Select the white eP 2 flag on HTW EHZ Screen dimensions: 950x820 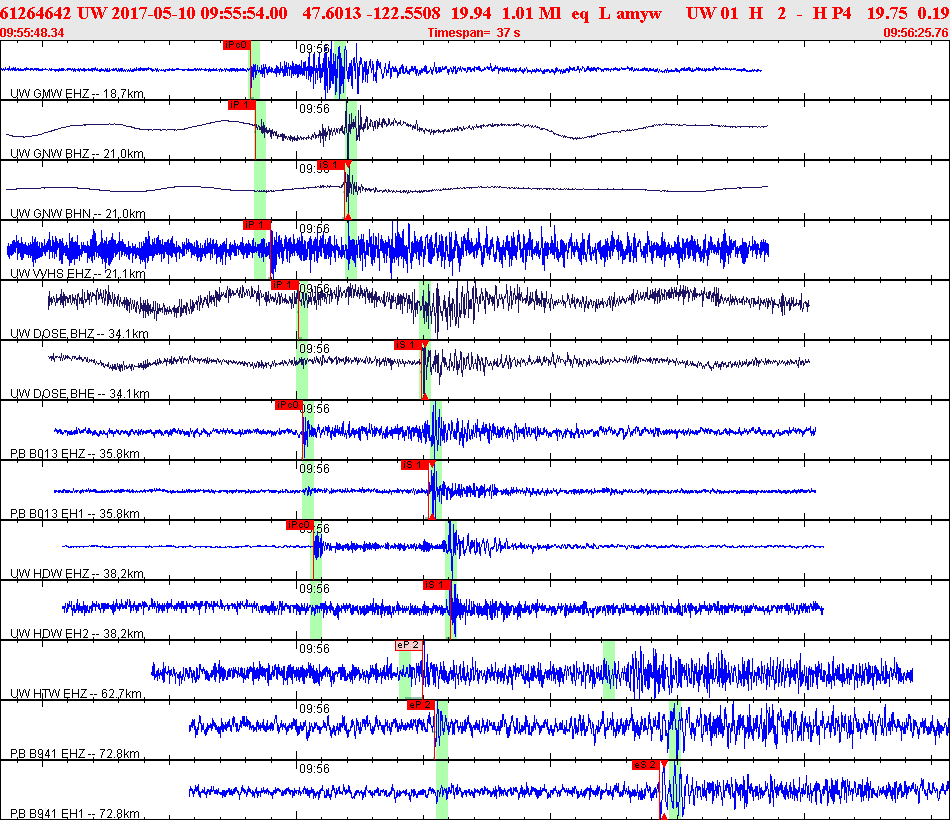point(408,645)
